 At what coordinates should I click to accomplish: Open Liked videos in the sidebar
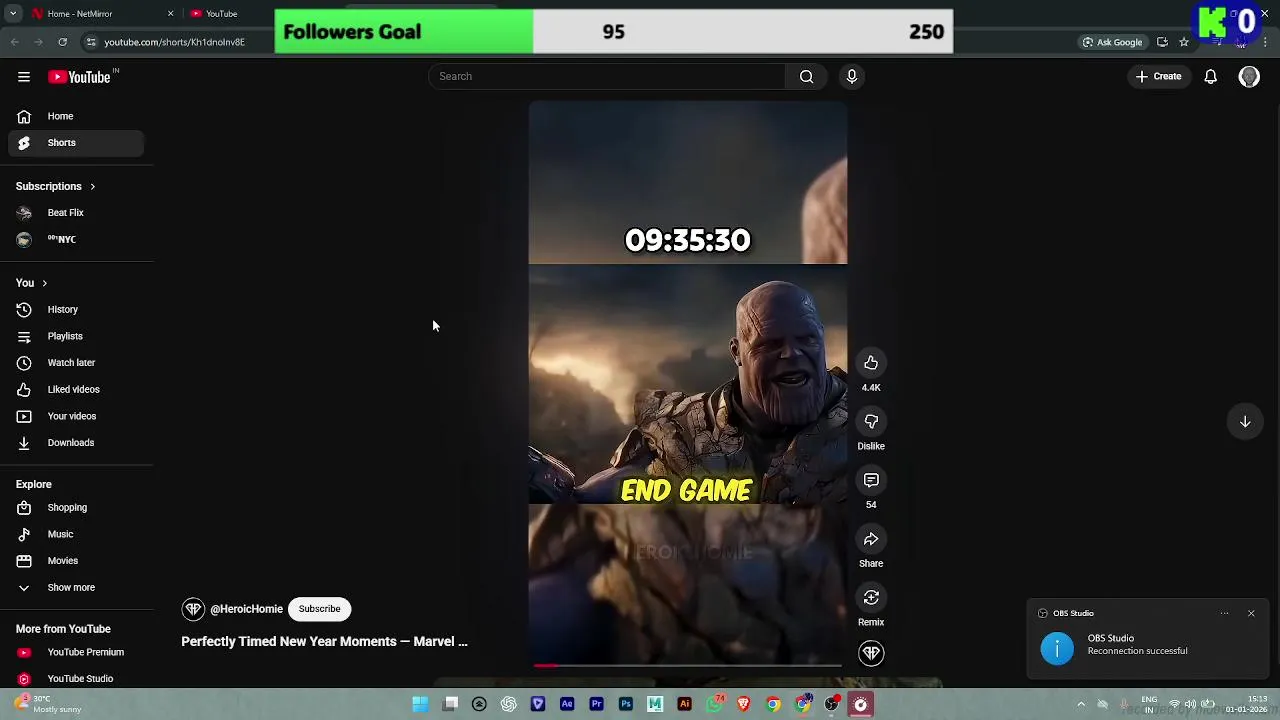[x=76, y=390]
